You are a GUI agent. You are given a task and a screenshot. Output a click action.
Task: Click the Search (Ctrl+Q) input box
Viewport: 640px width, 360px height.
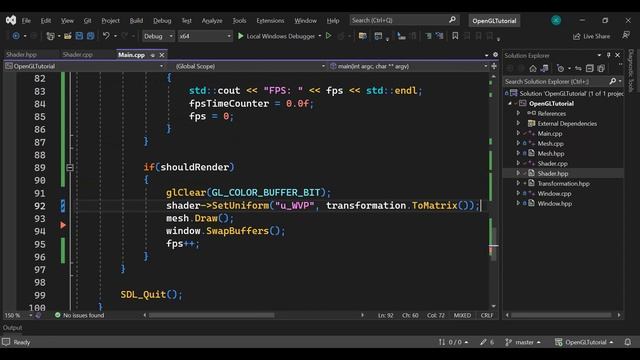[404, 20]
